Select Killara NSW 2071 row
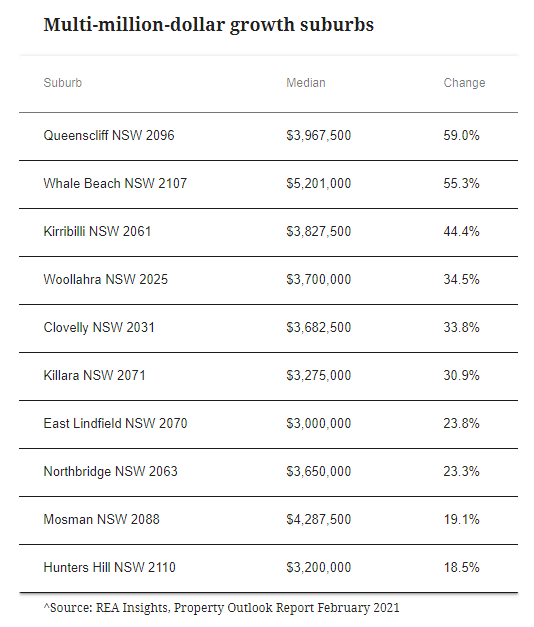Screen dimensions: 534x627 [268, 376]
